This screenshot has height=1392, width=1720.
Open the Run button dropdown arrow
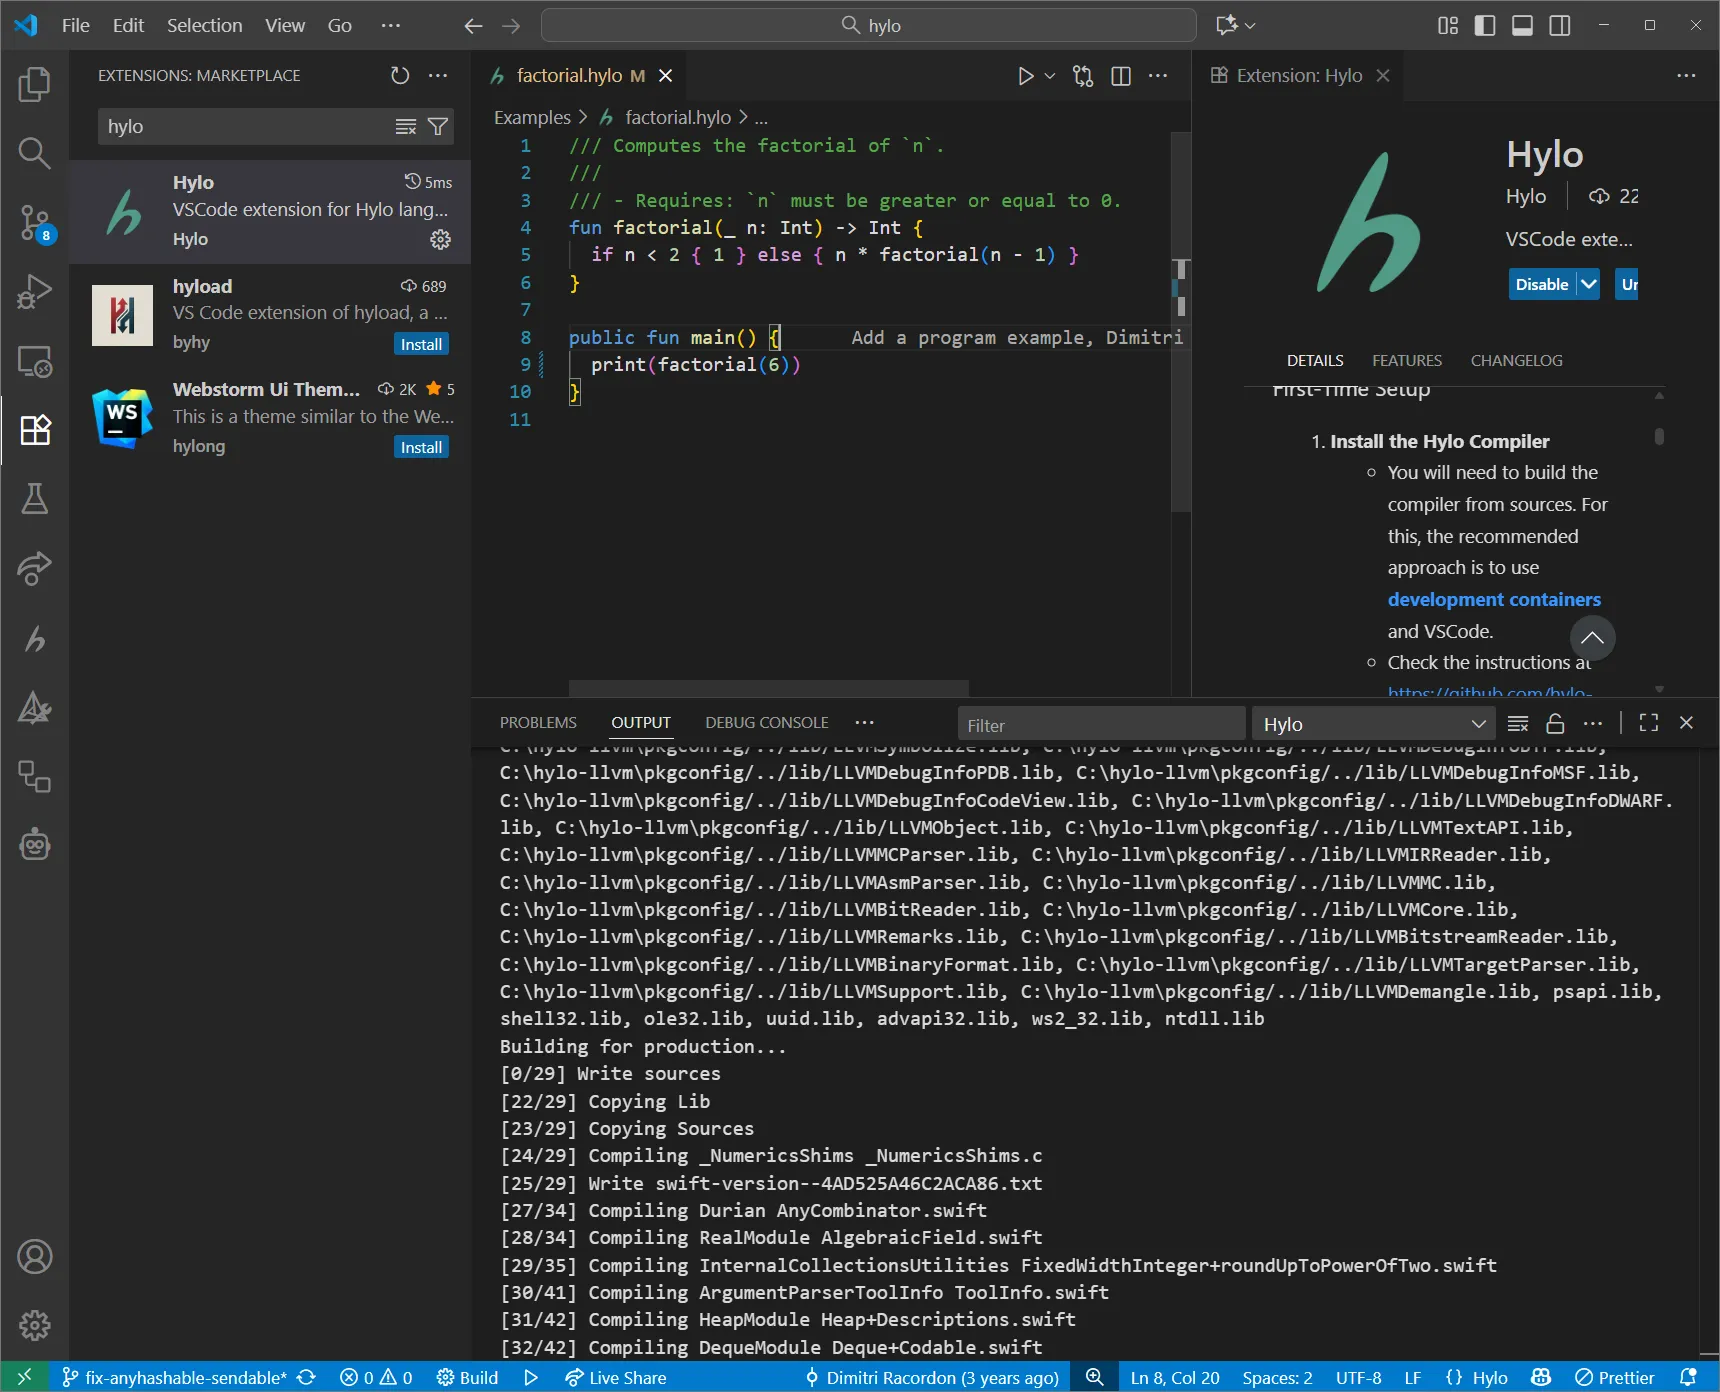coord(1049,76)
